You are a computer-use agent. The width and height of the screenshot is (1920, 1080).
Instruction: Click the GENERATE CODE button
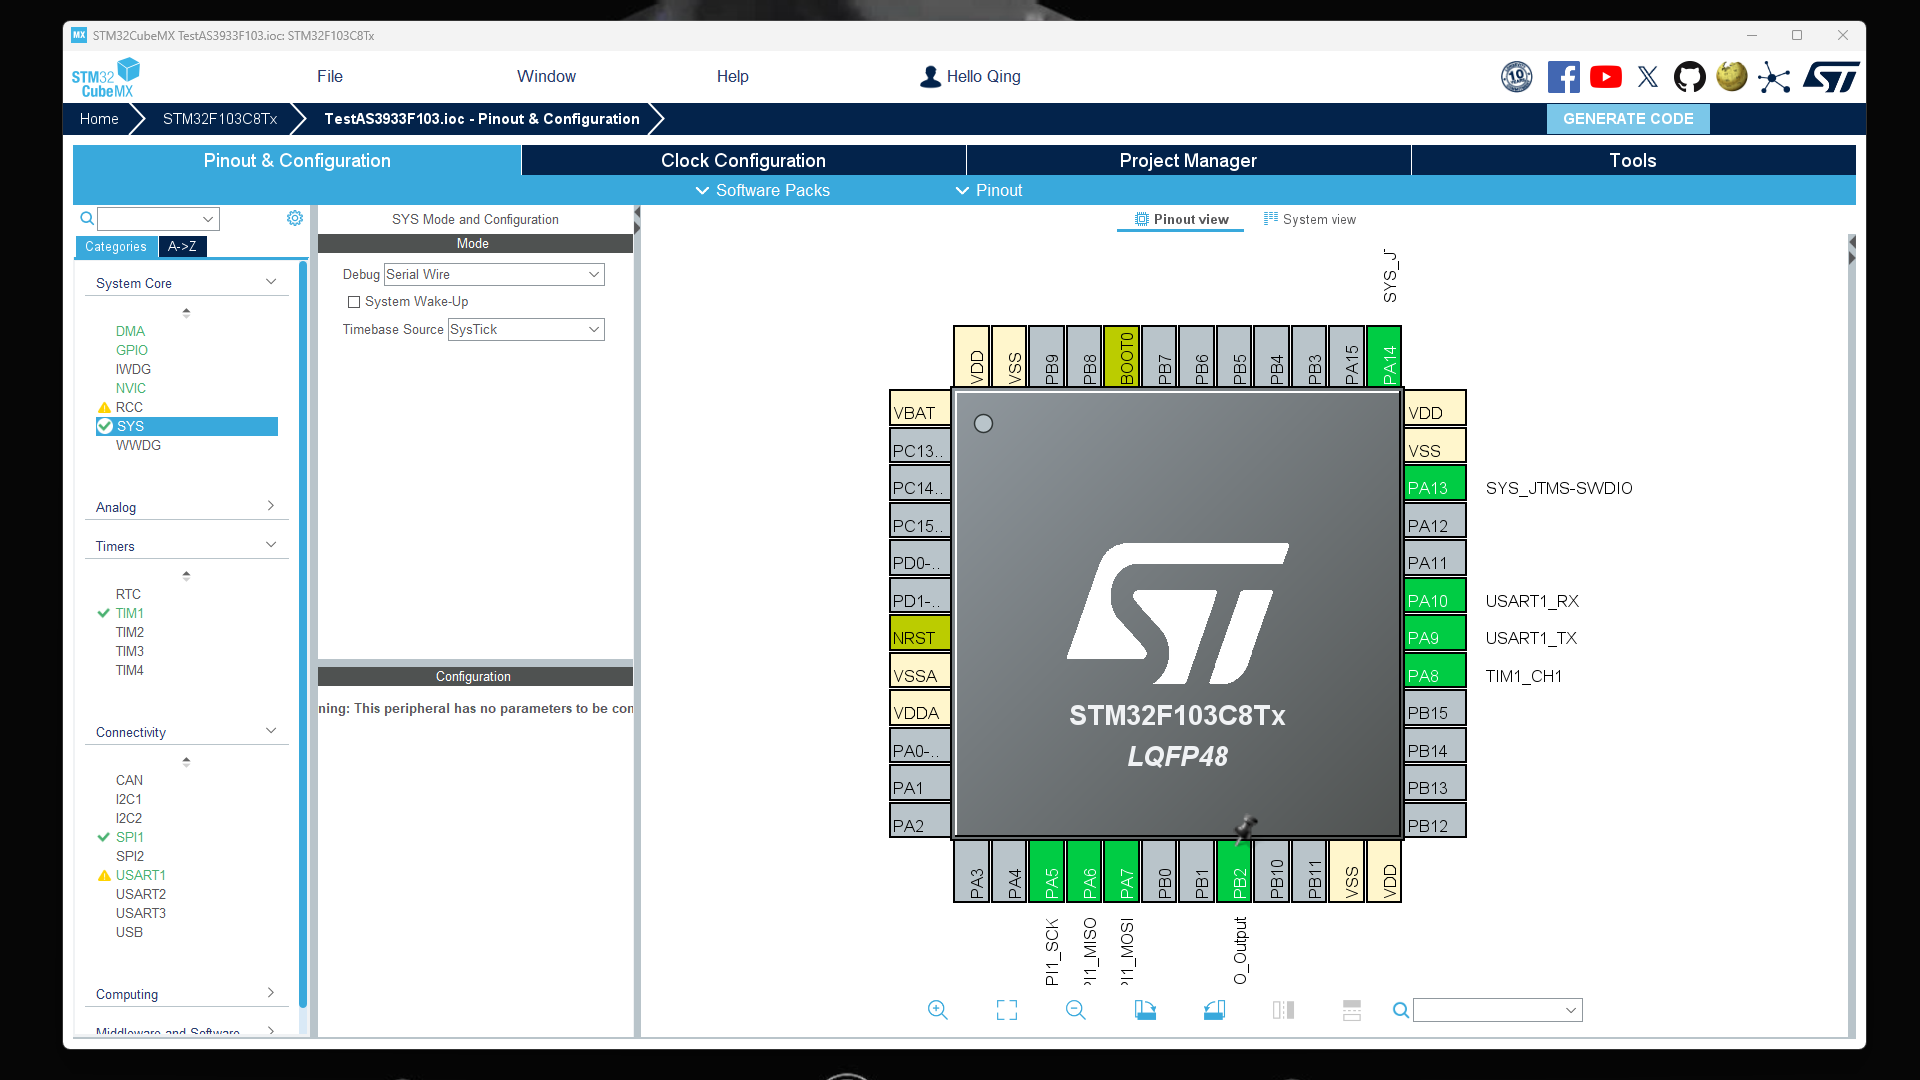point(1627,118)
